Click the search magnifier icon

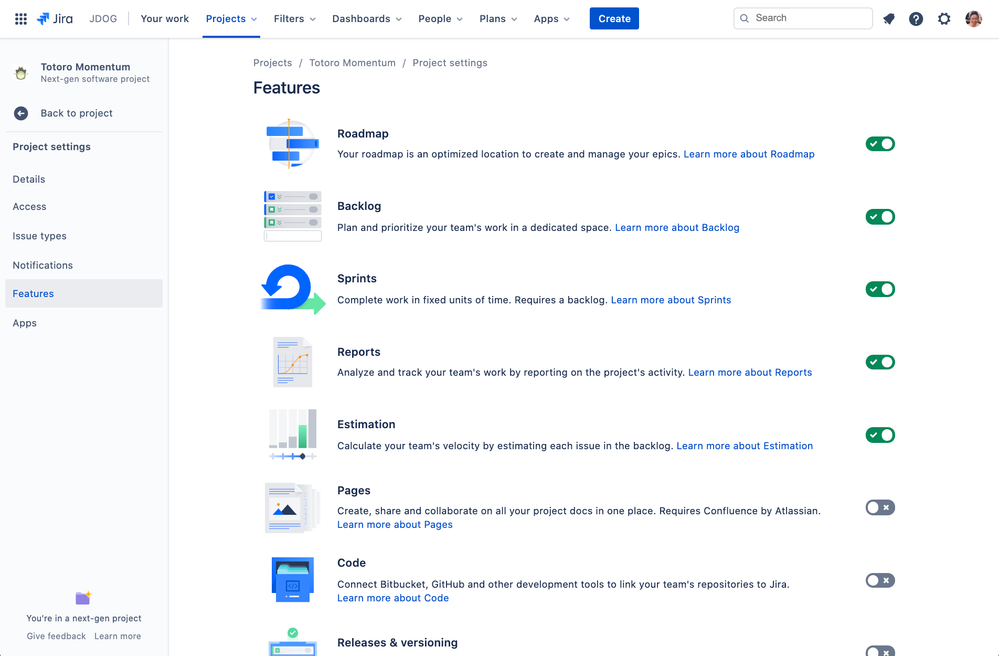pos(744,18)
